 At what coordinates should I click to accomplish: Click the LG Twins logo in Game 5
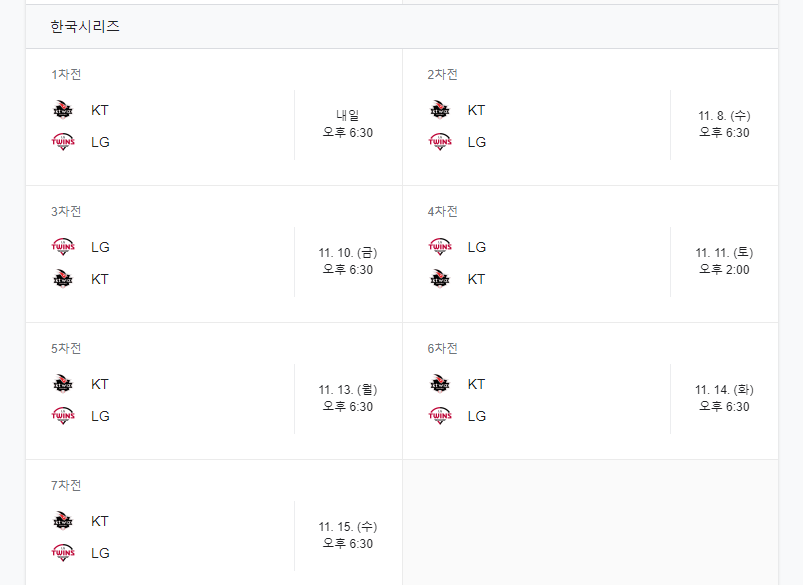coord(62,416)
